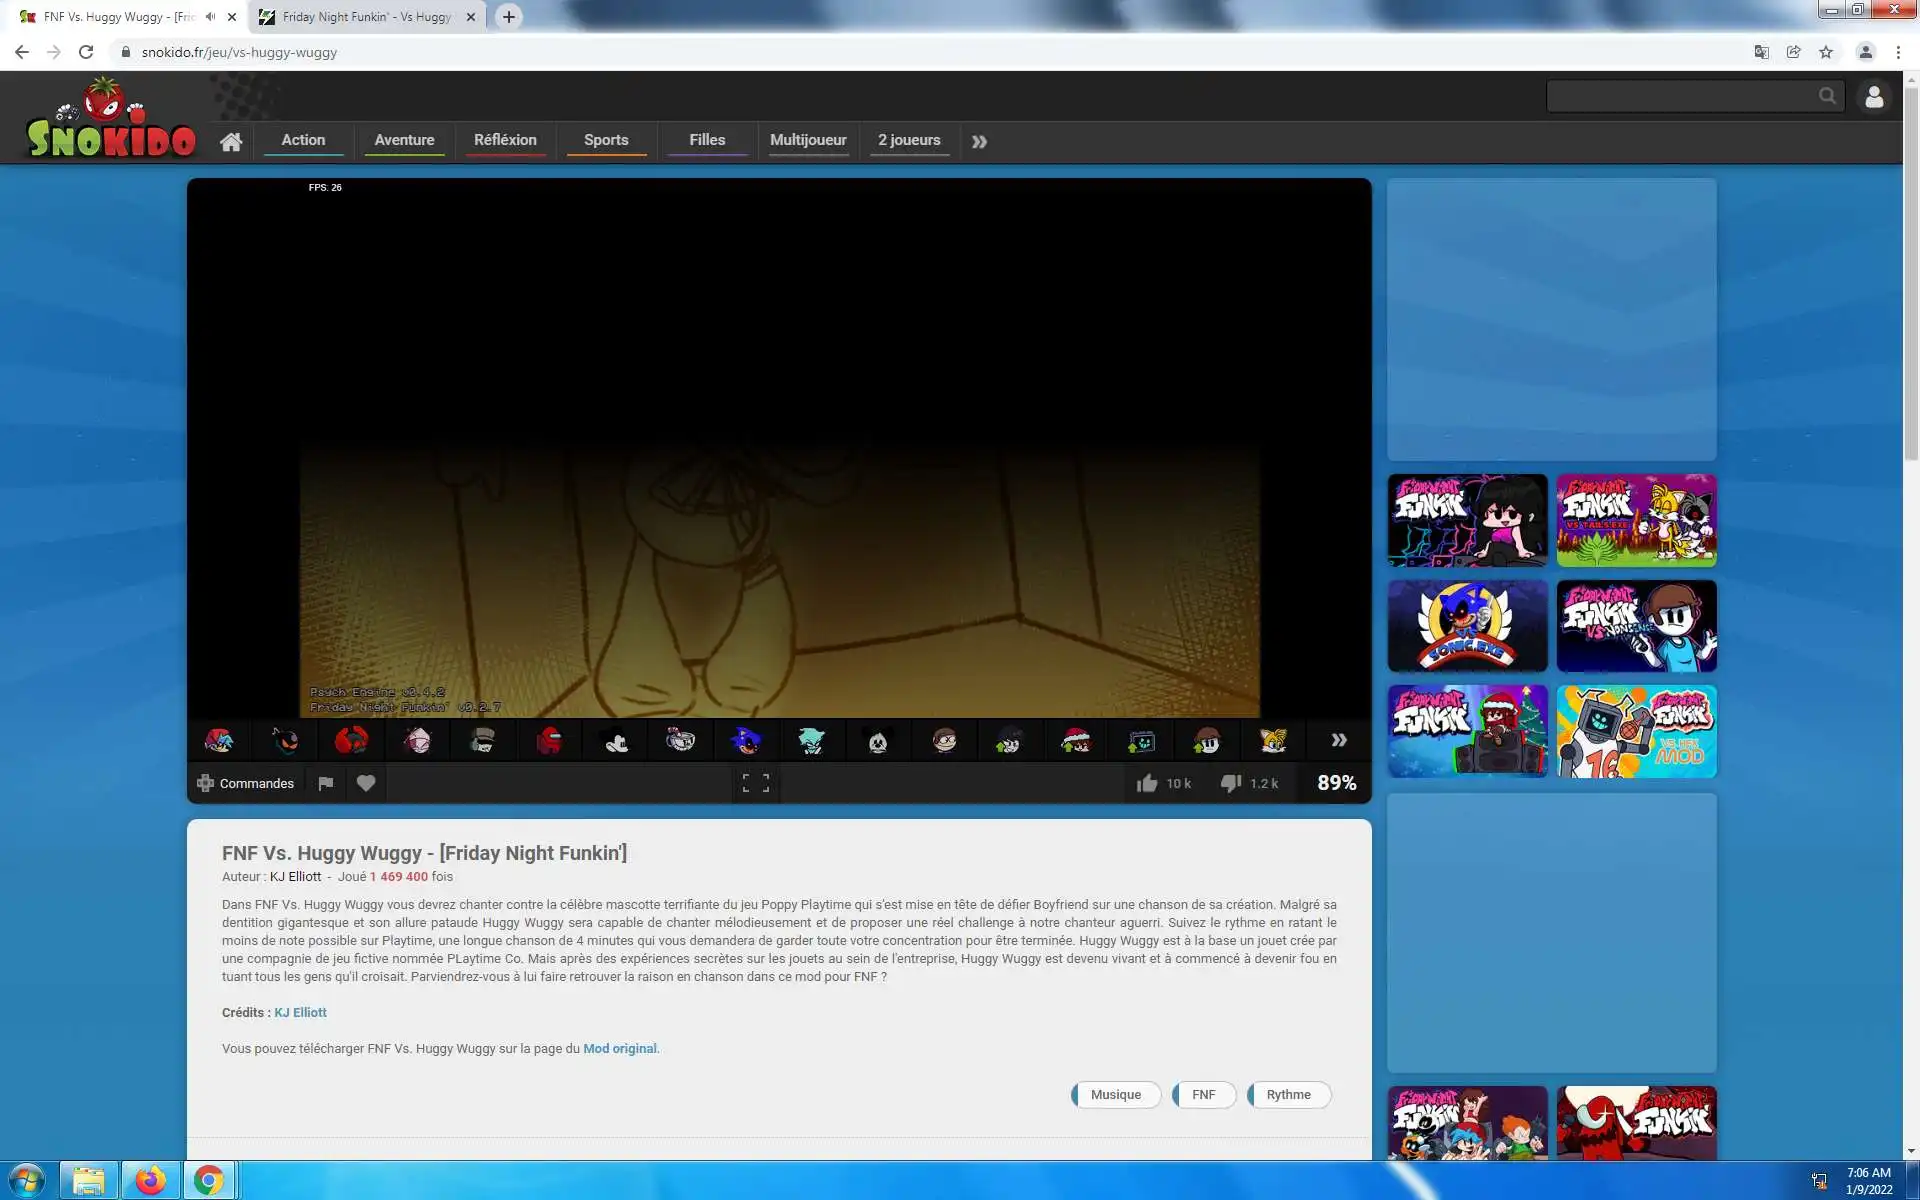This screenshot has height=1200, width=1920.
Task: Bookmark this page with the star icon
Action: [x=1826, y=52]
